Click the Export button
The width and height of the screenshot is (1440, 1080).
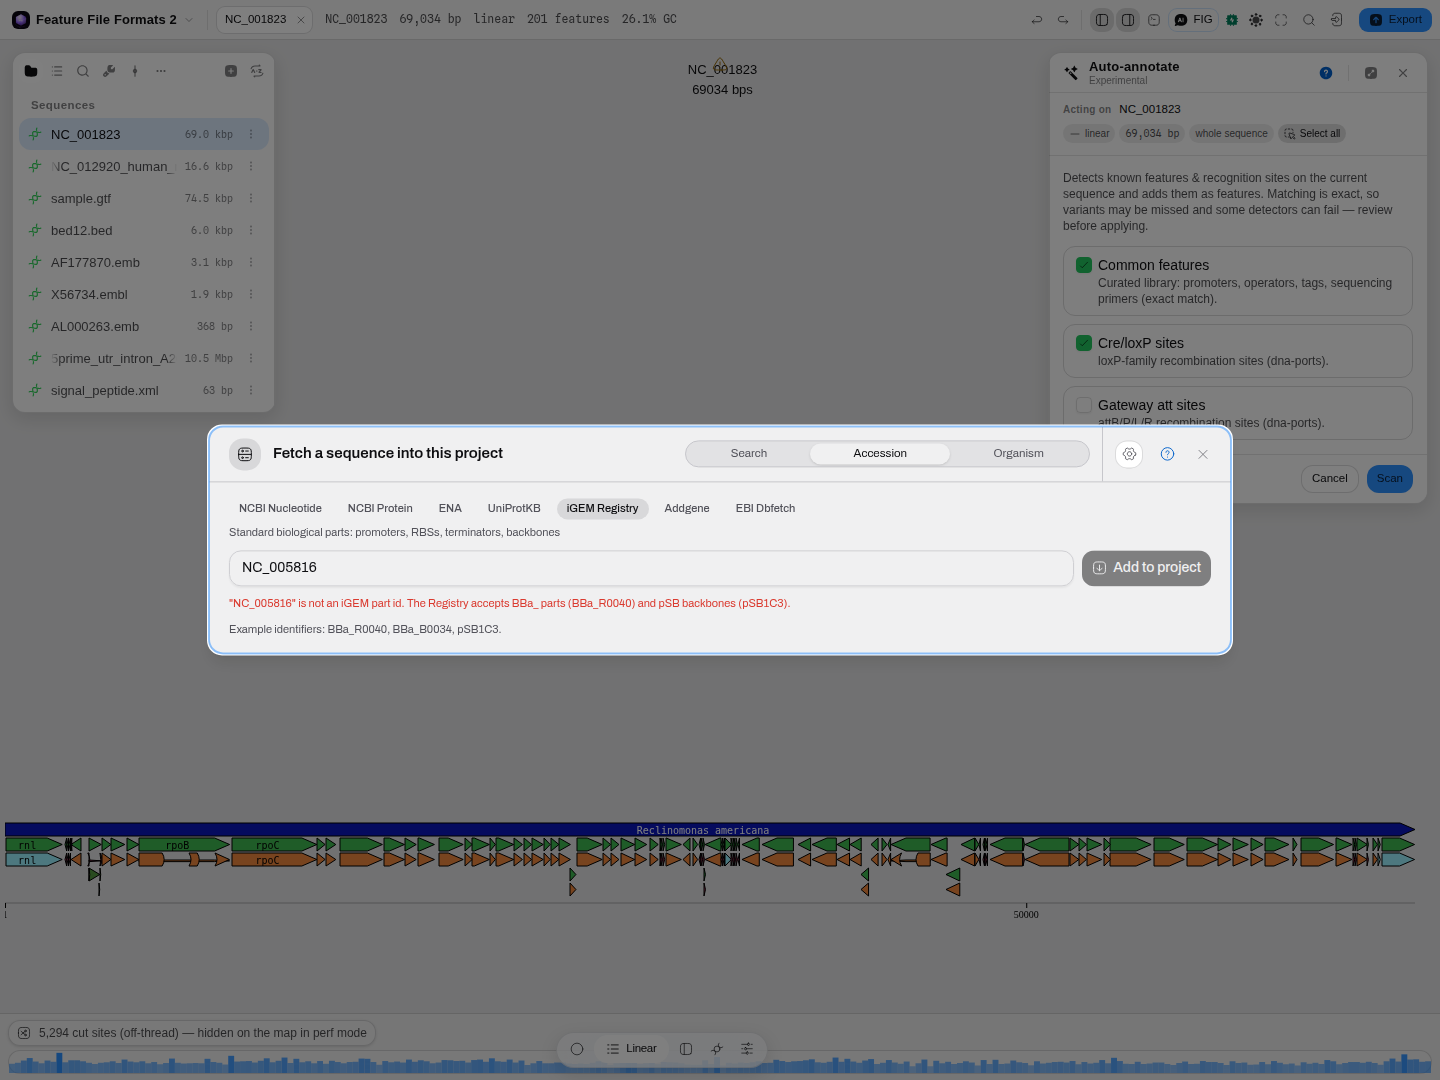[x=1395, y=20]
